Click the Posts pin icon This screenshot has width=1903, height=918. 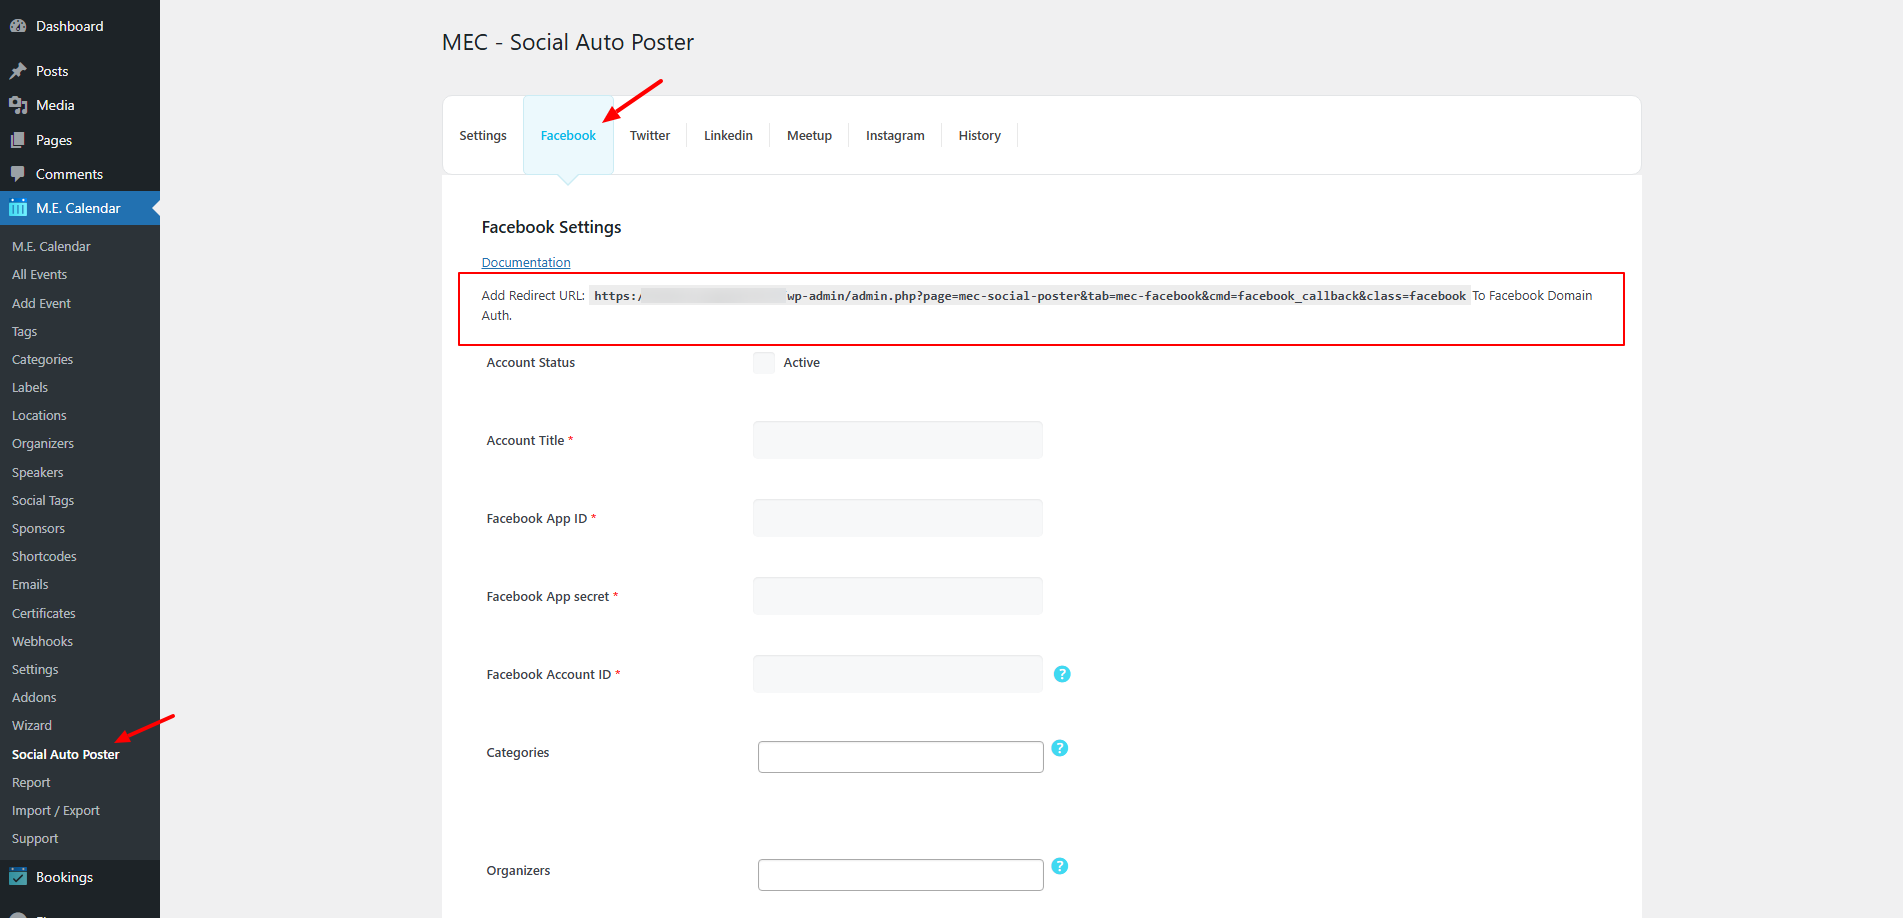click(18, 71)
